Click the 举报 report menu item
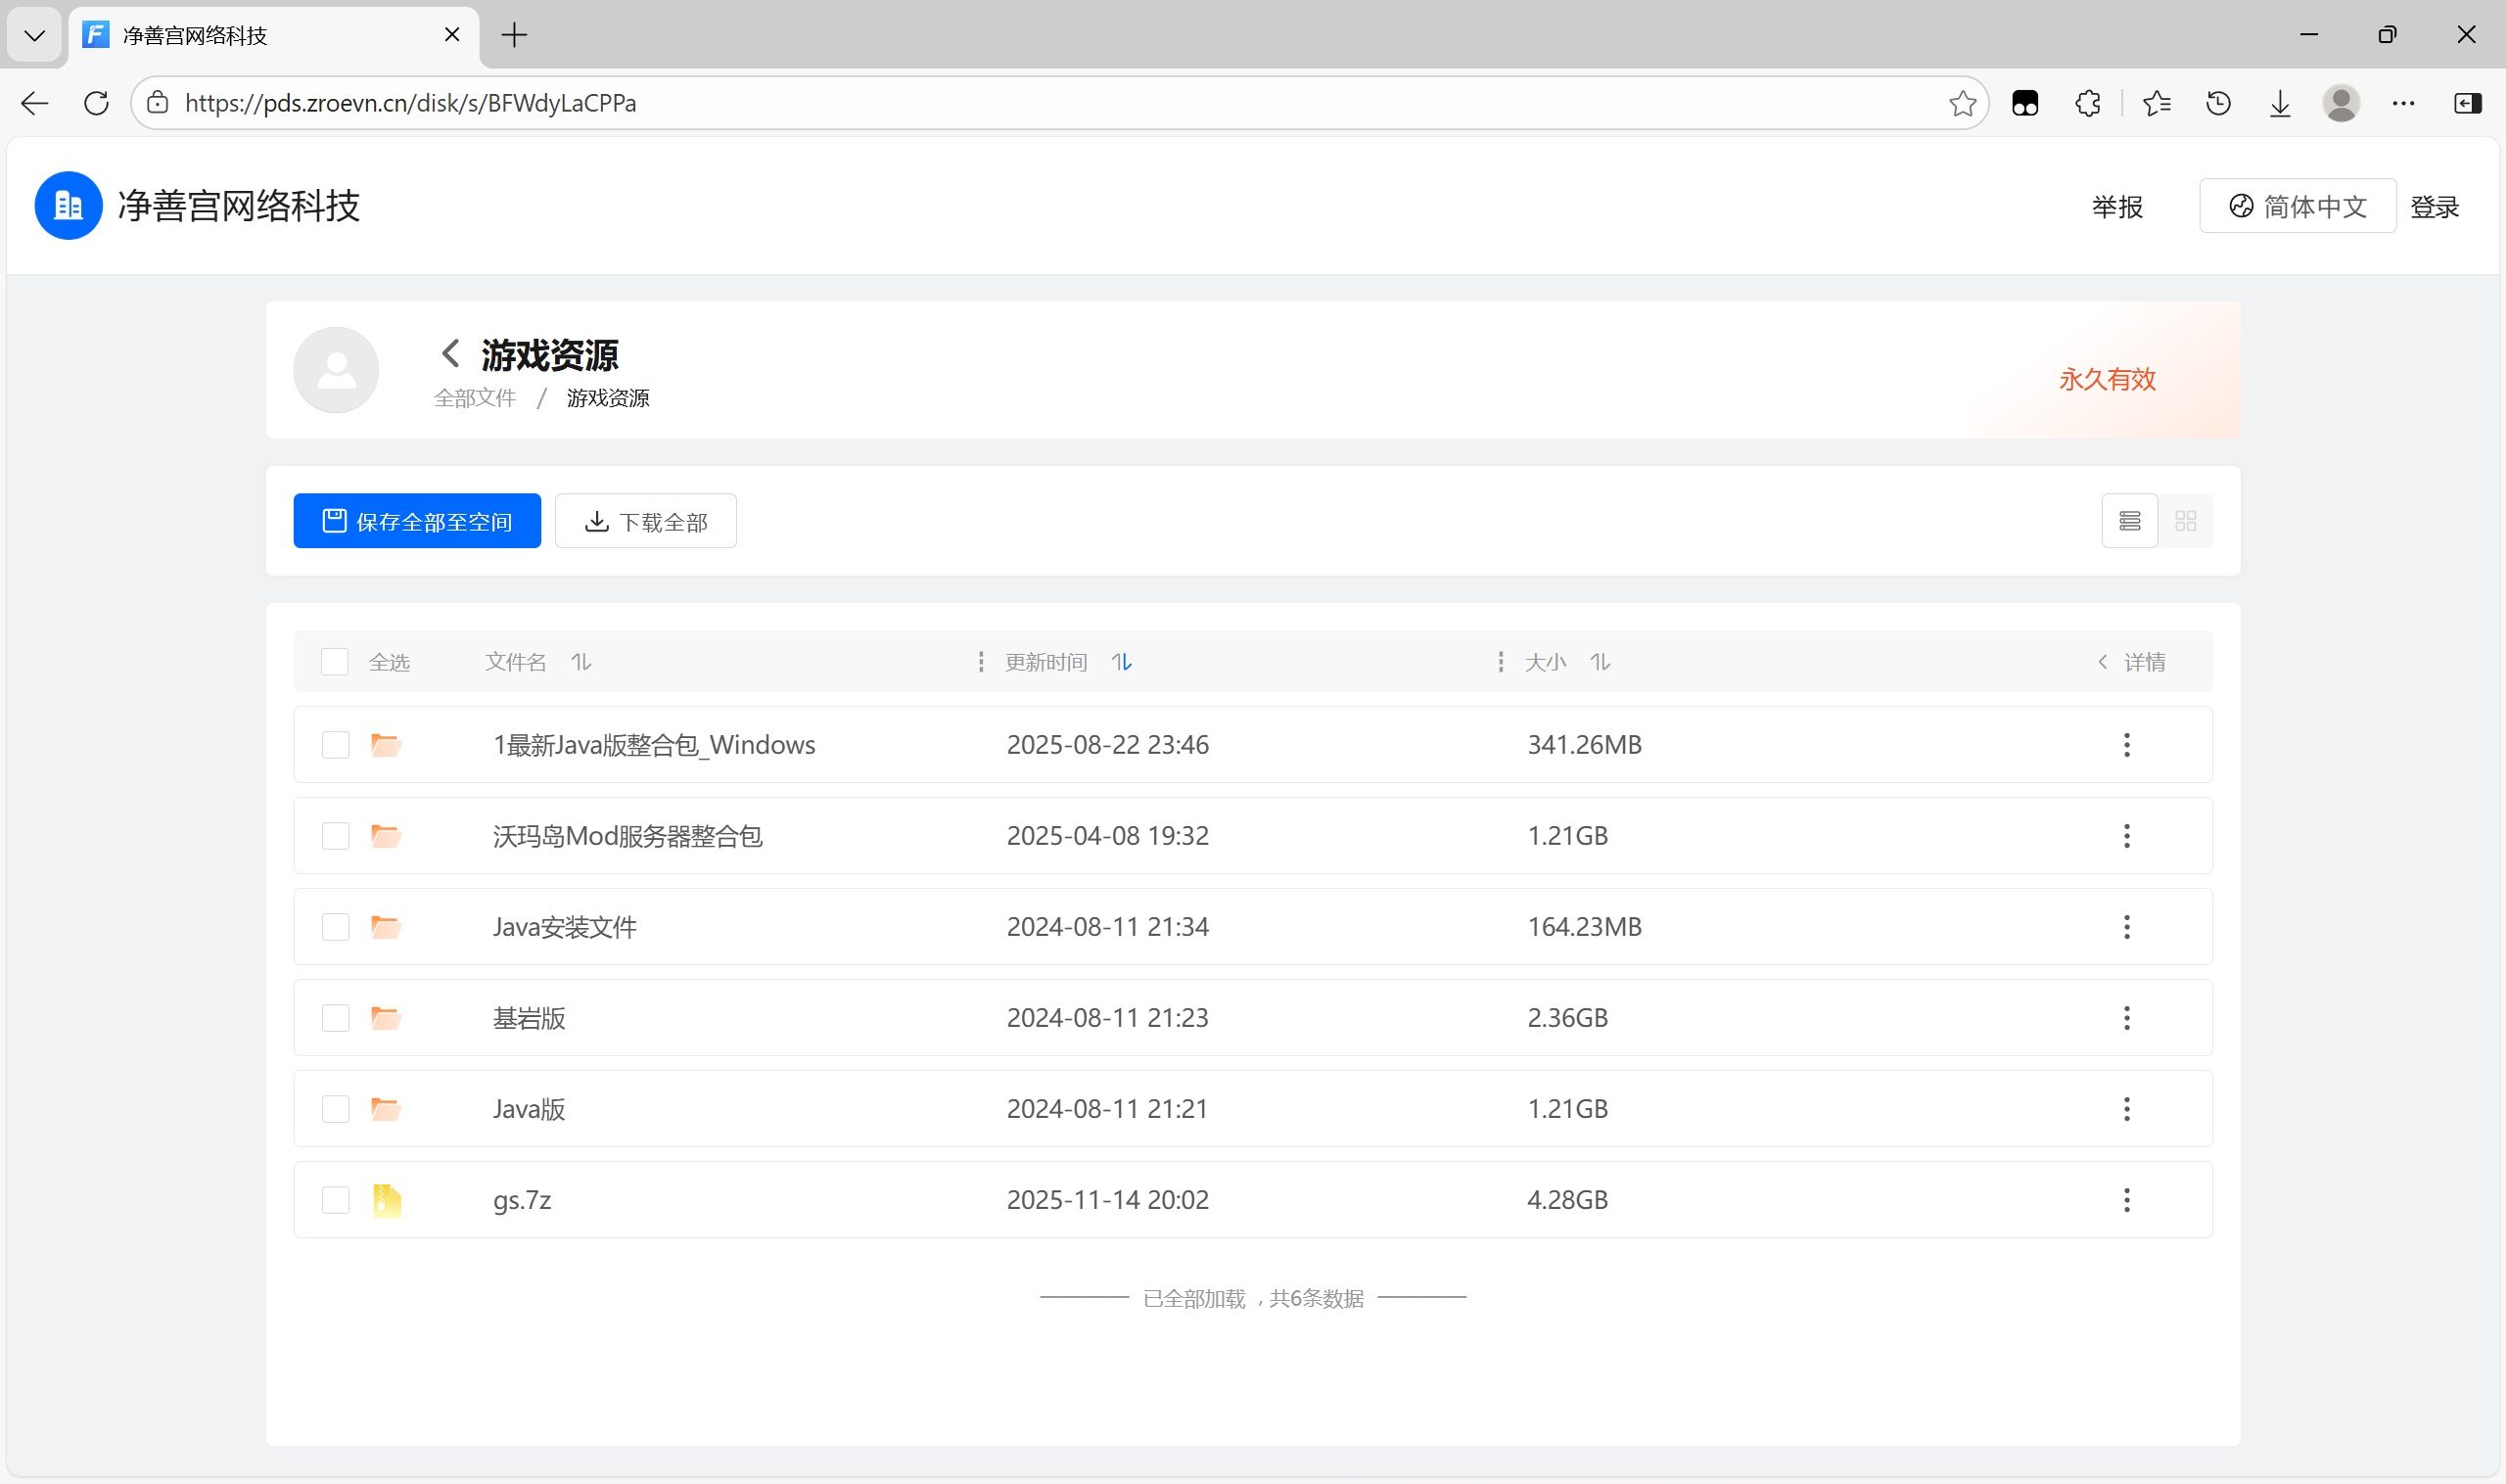Viewport: 2506px width, 1484px height. pos(2116,207)
